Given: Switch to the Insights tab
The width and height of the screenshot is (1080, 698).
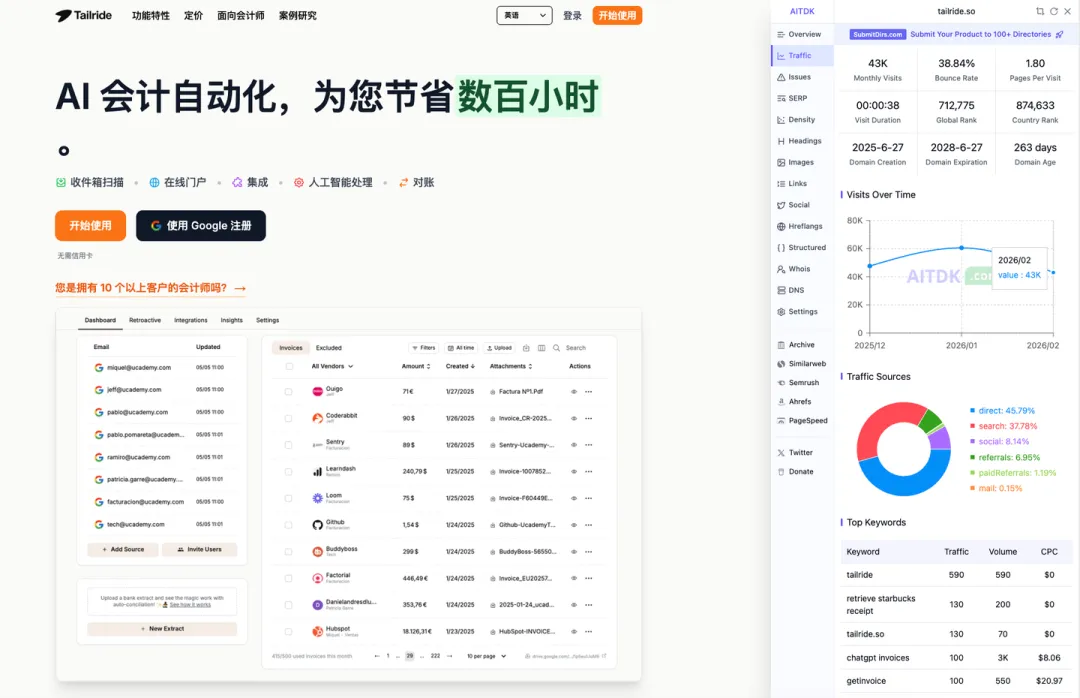Looking at the screenshot, I should point(231,320).
